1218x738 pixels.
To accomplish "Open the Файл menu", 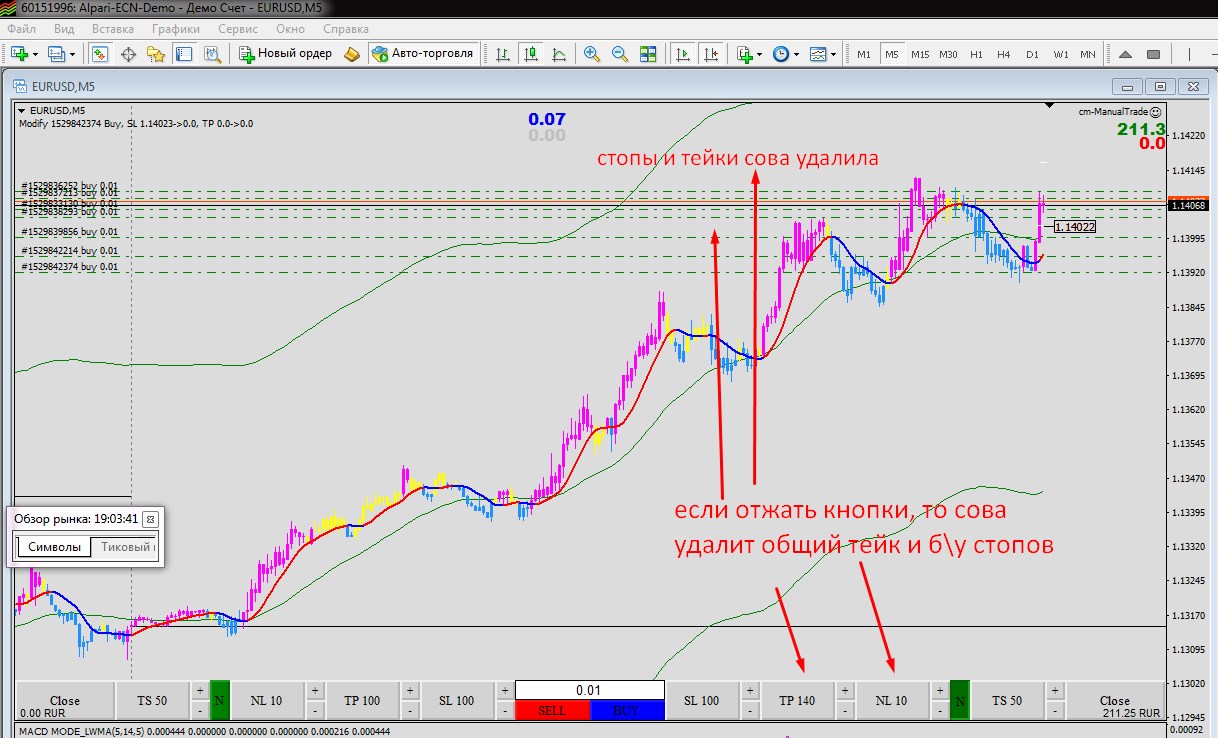I will point(22,29).
